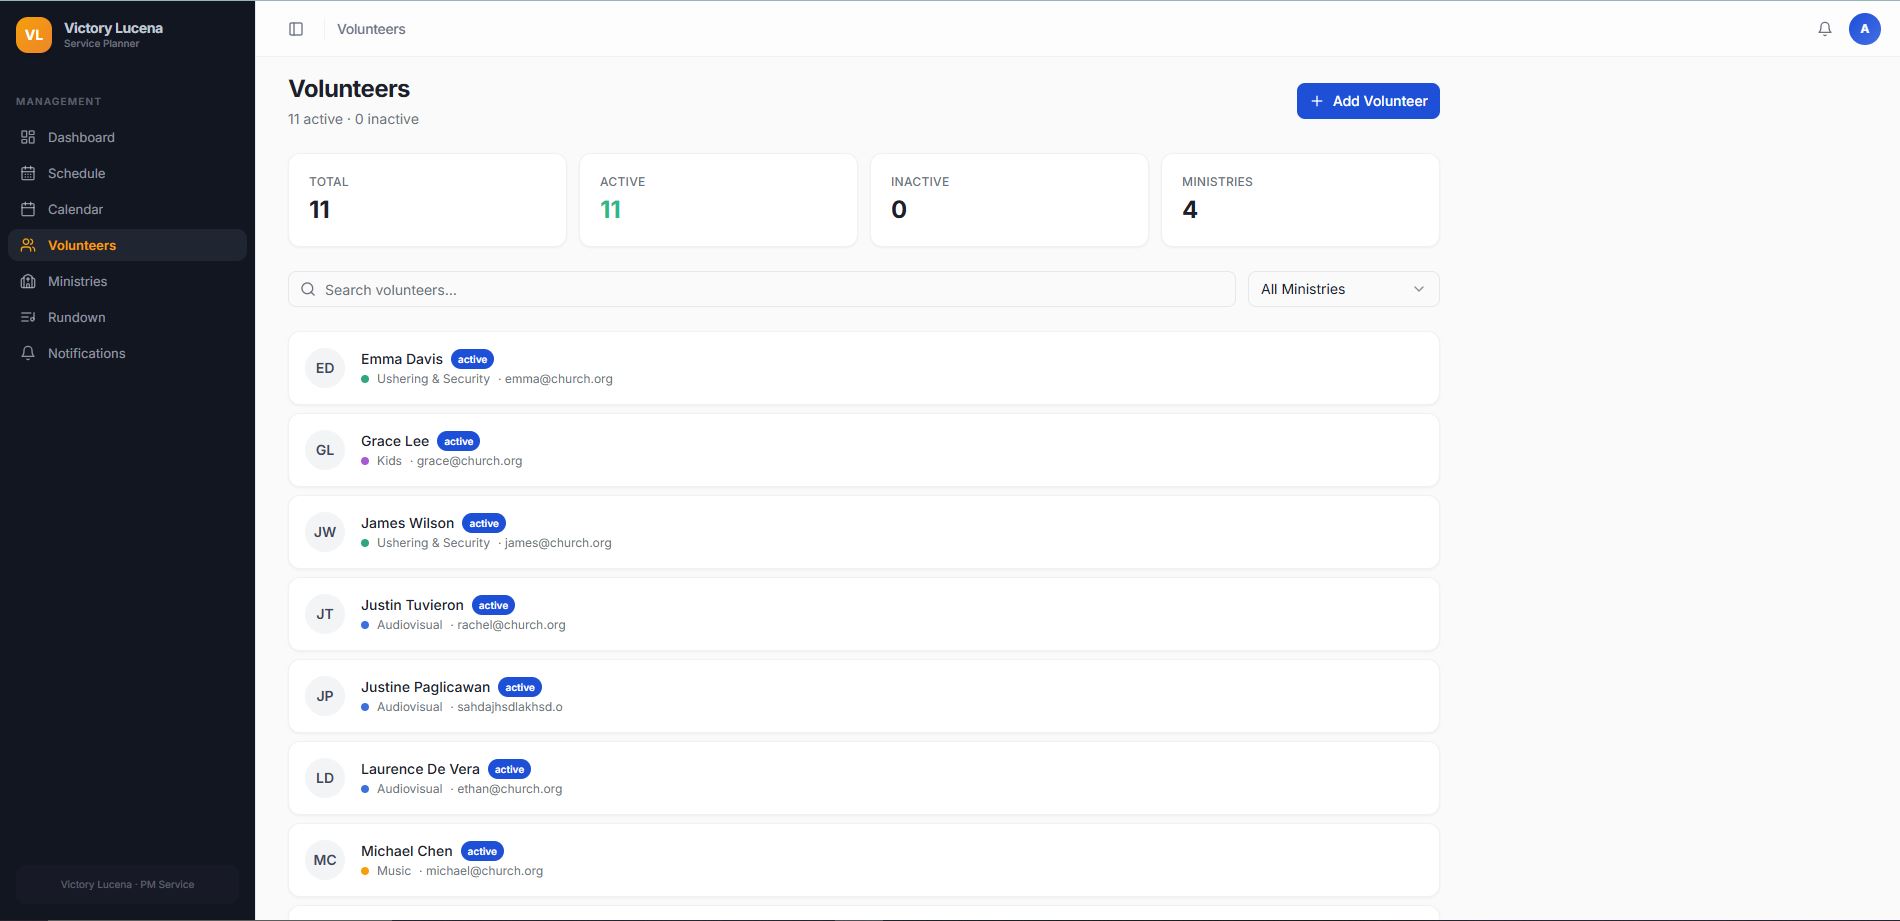1900x921 pixels.
Task: Click Justine Paglicawan's active status badge
Action: [x=520, y=687]
